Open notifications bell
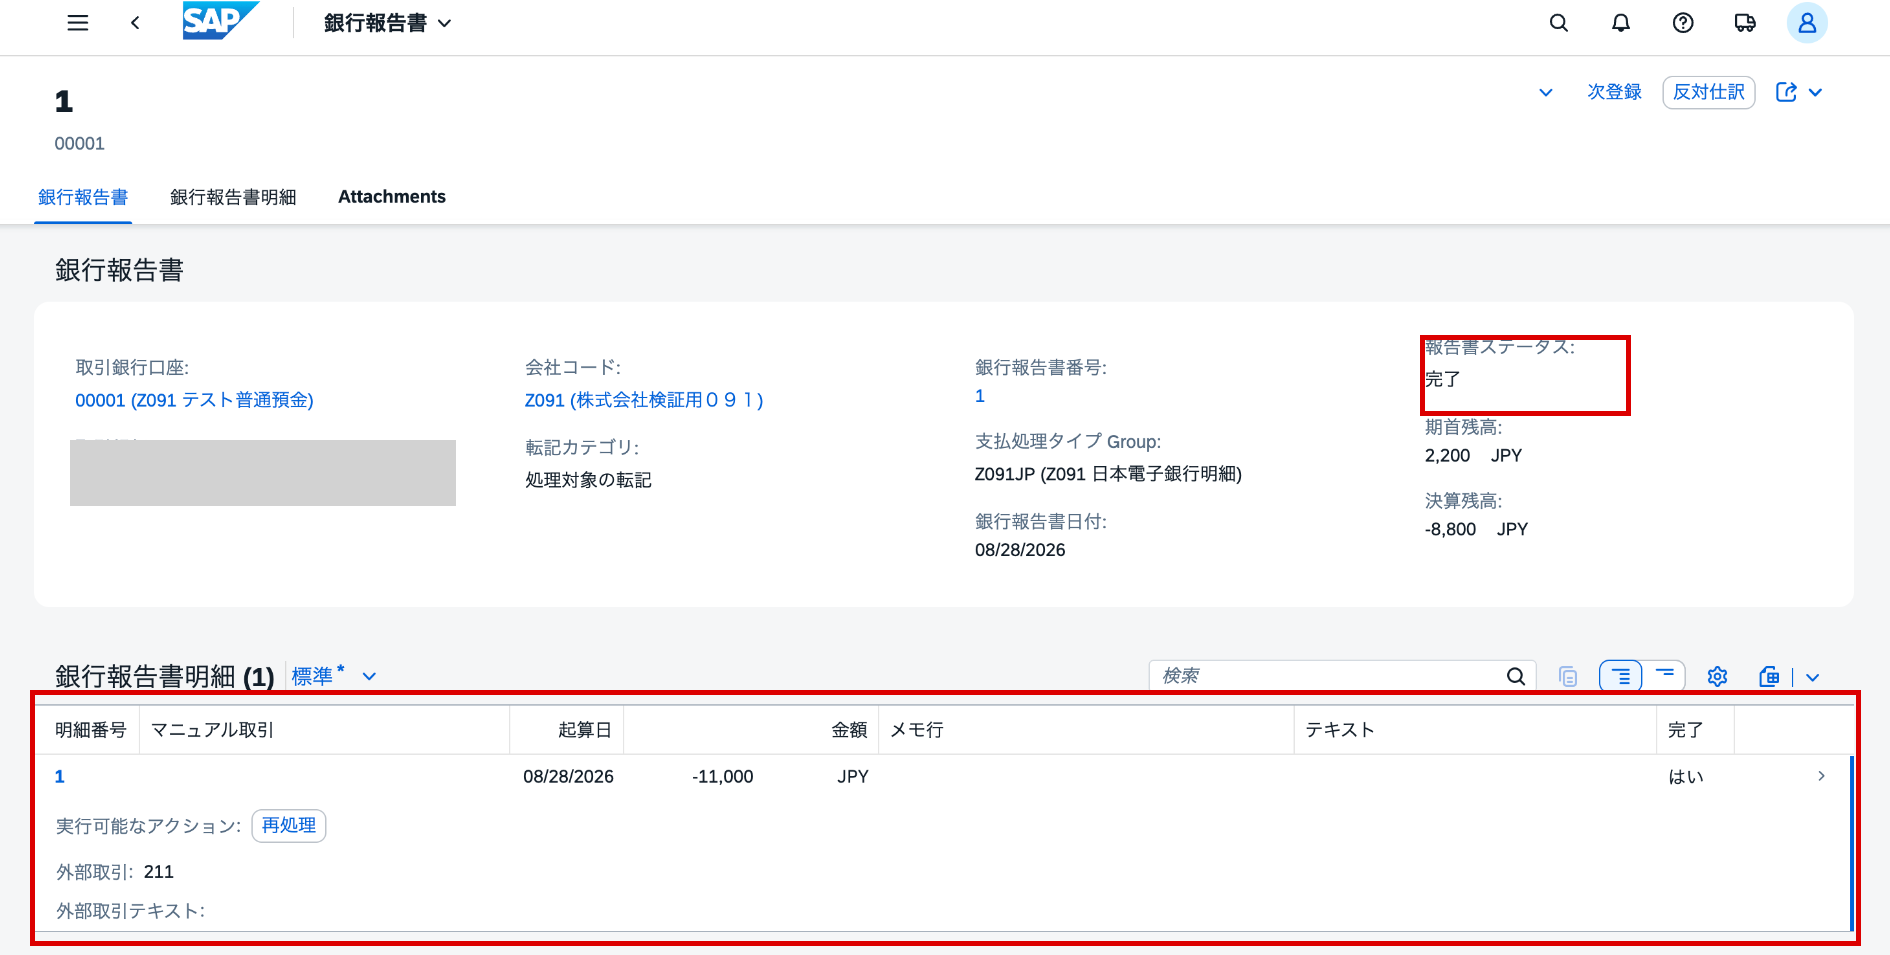This screenshot has height=955, width=1890. [1621, 23]
